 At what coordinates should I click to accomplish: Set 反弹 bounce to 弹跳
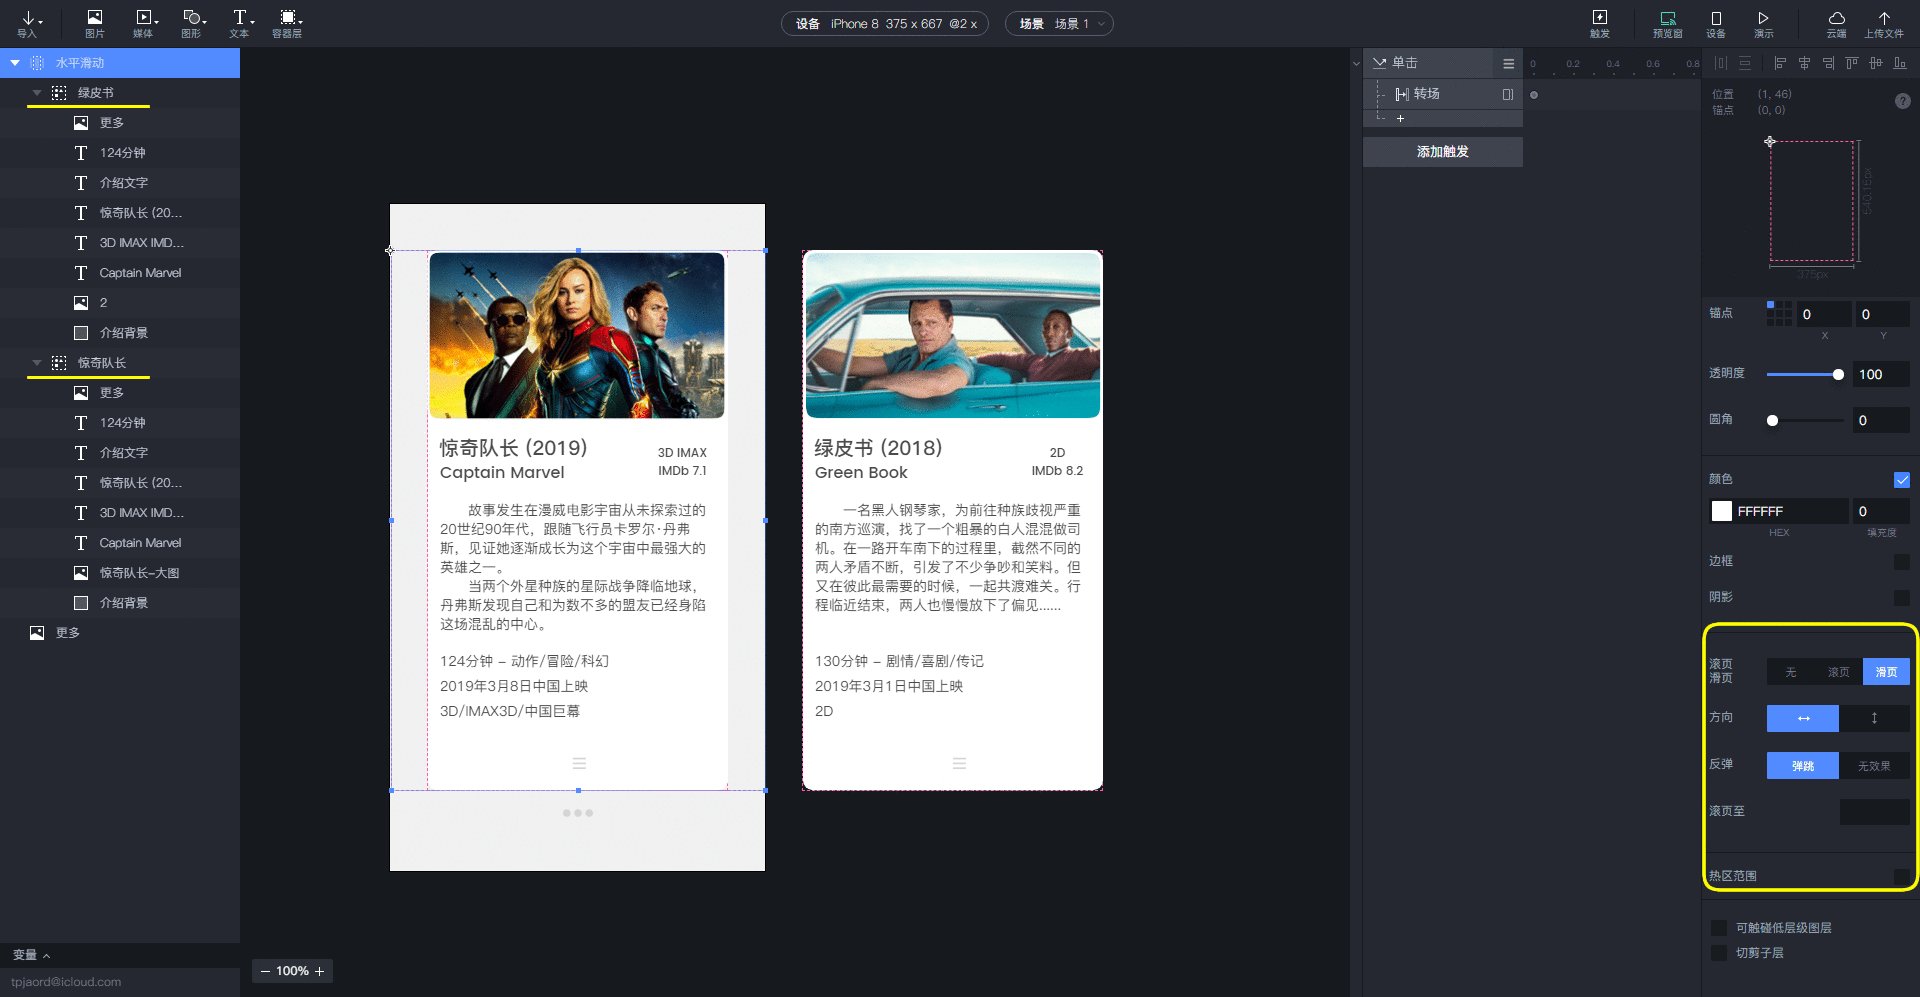click(x=1803, y=766)
